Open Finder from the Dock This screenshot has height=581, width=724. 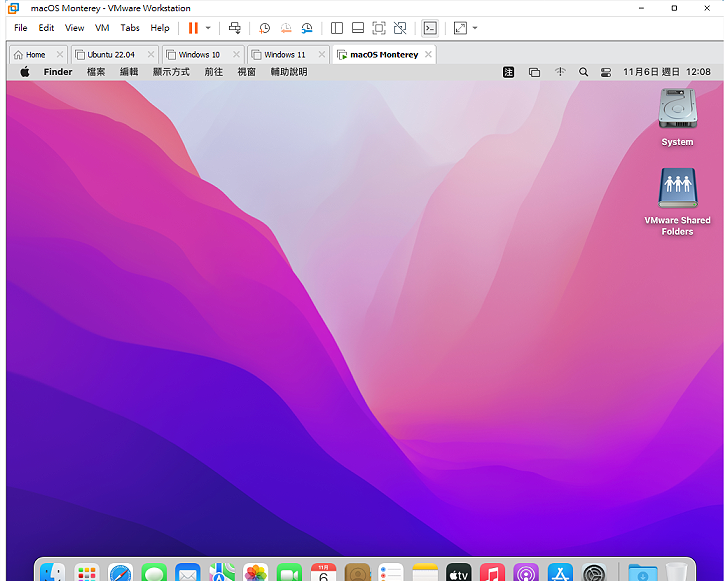tap(52, 572)
